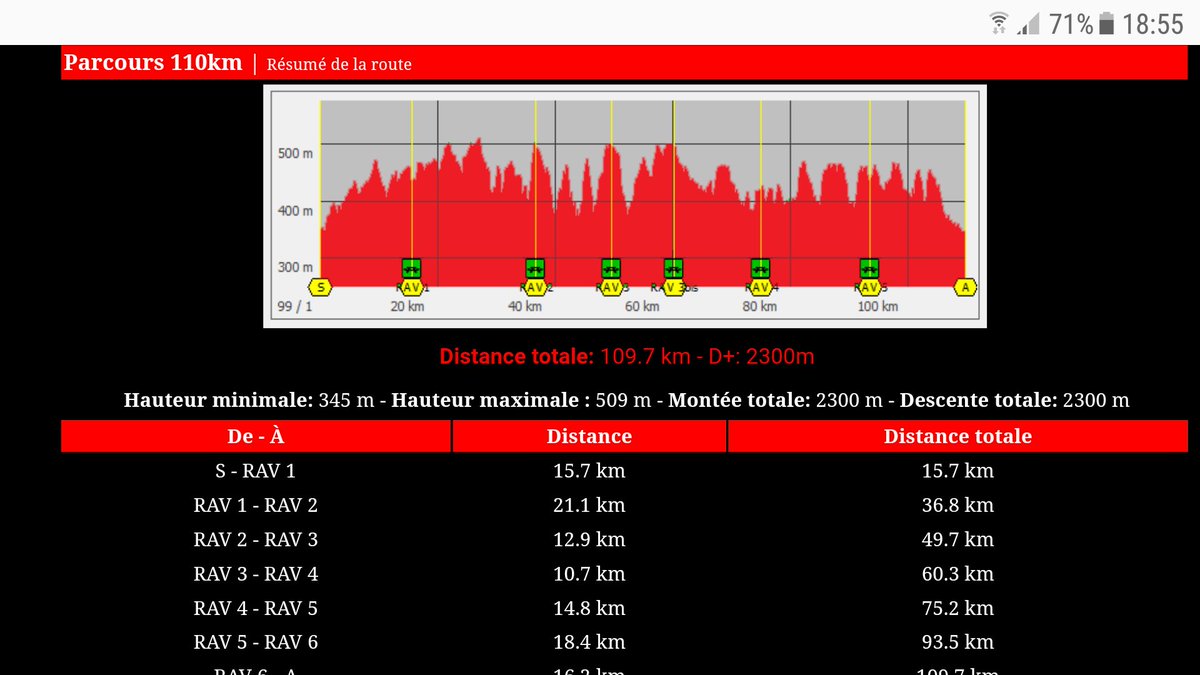Tap the 99 / 1 chart corner label

pos(295,306)
